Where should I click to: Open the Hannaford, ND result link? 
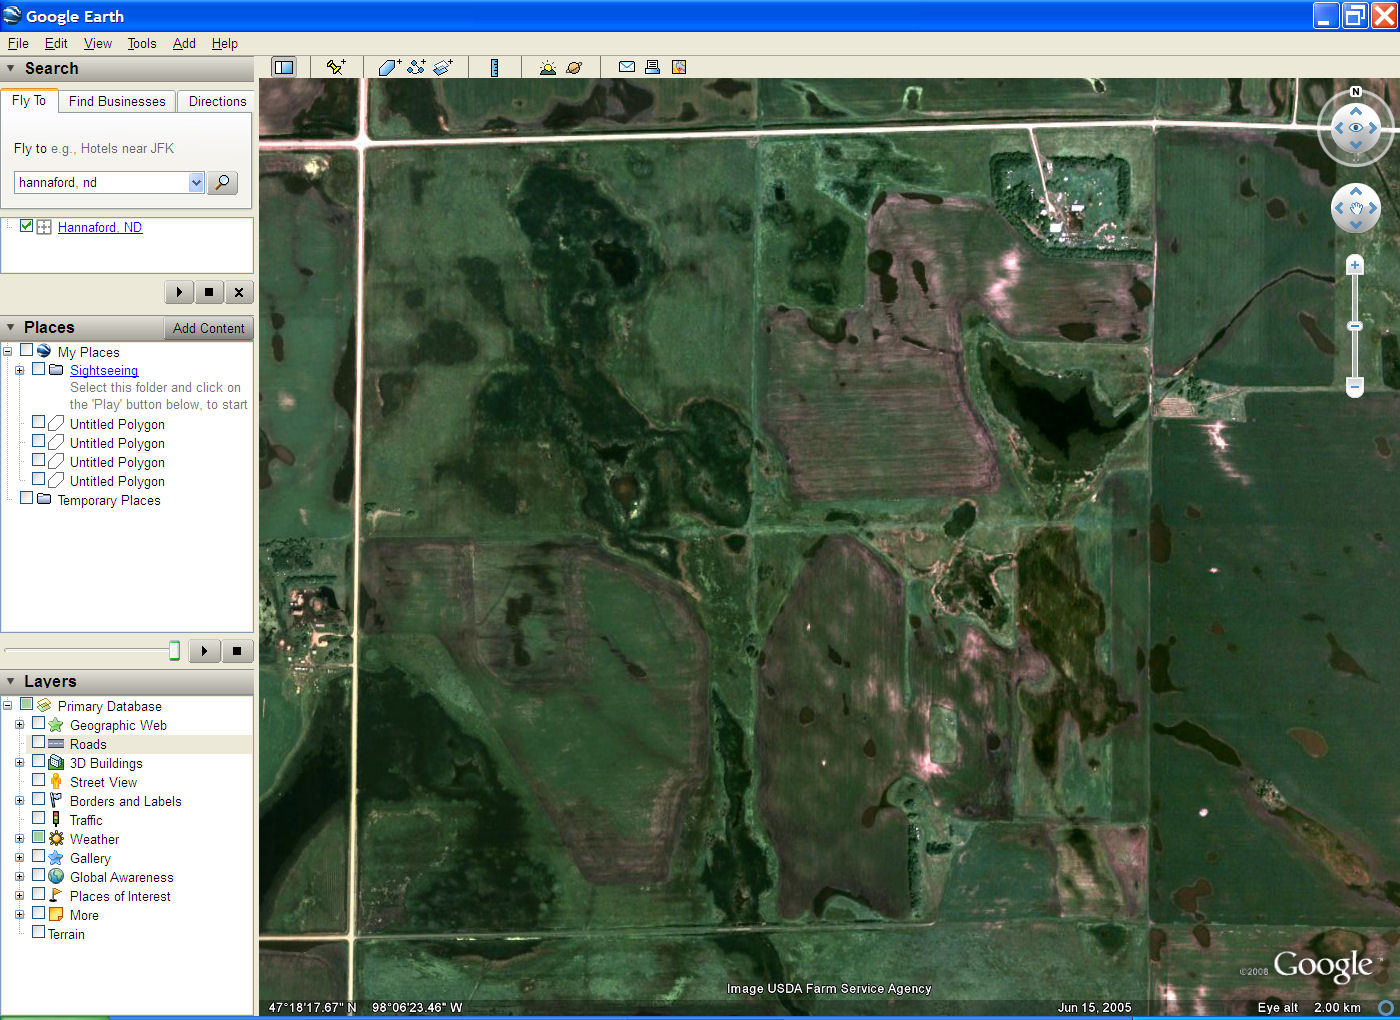(x=100, y=227)
